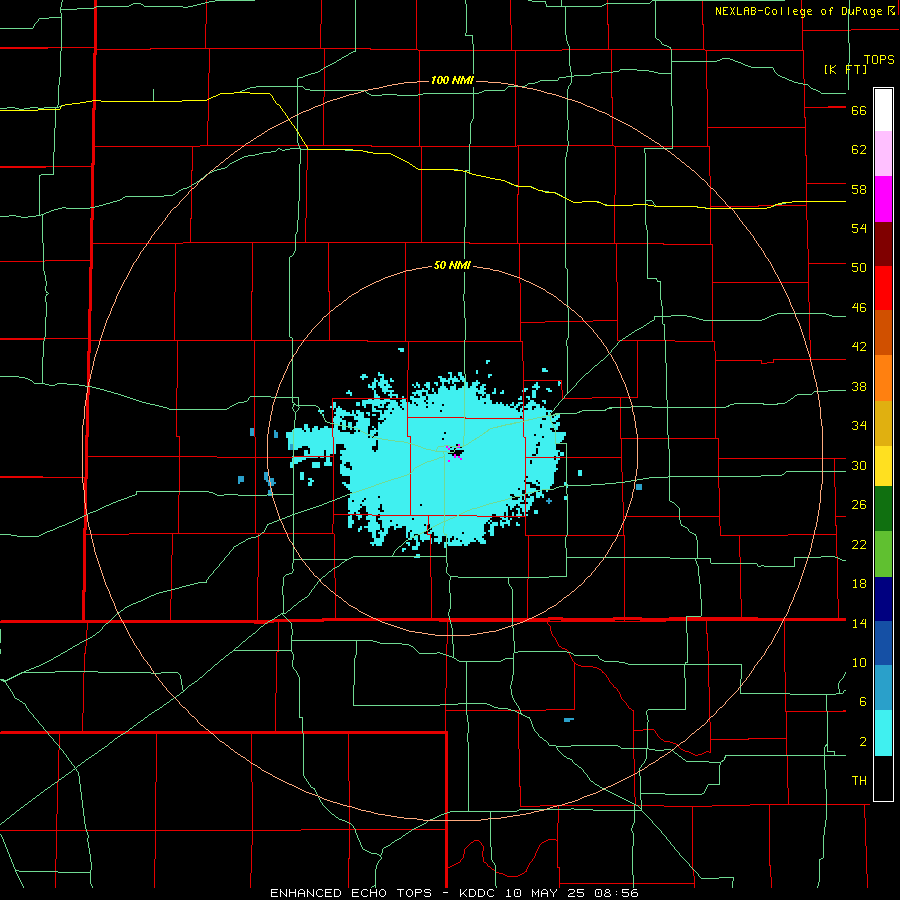This screenshot has width=900, height=900.
Task: Click the [K FT] units label
Action: click(845, 69)
